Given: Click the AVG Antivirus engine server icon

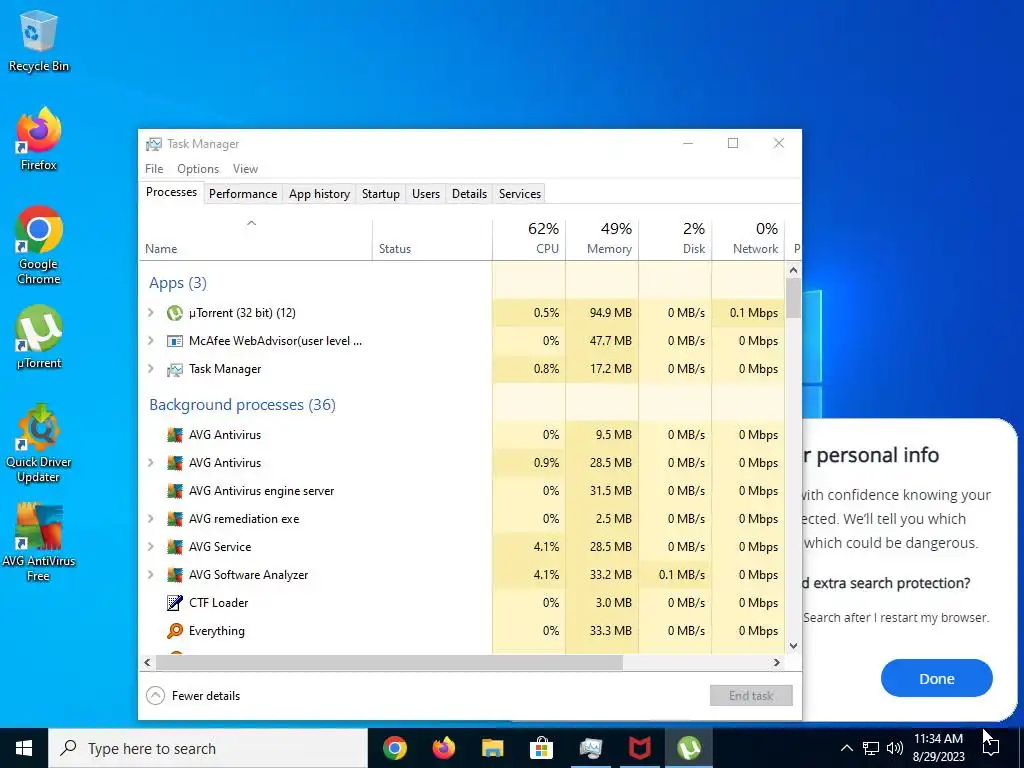Looking at the screenshot, I should click(x=174, y=490).
